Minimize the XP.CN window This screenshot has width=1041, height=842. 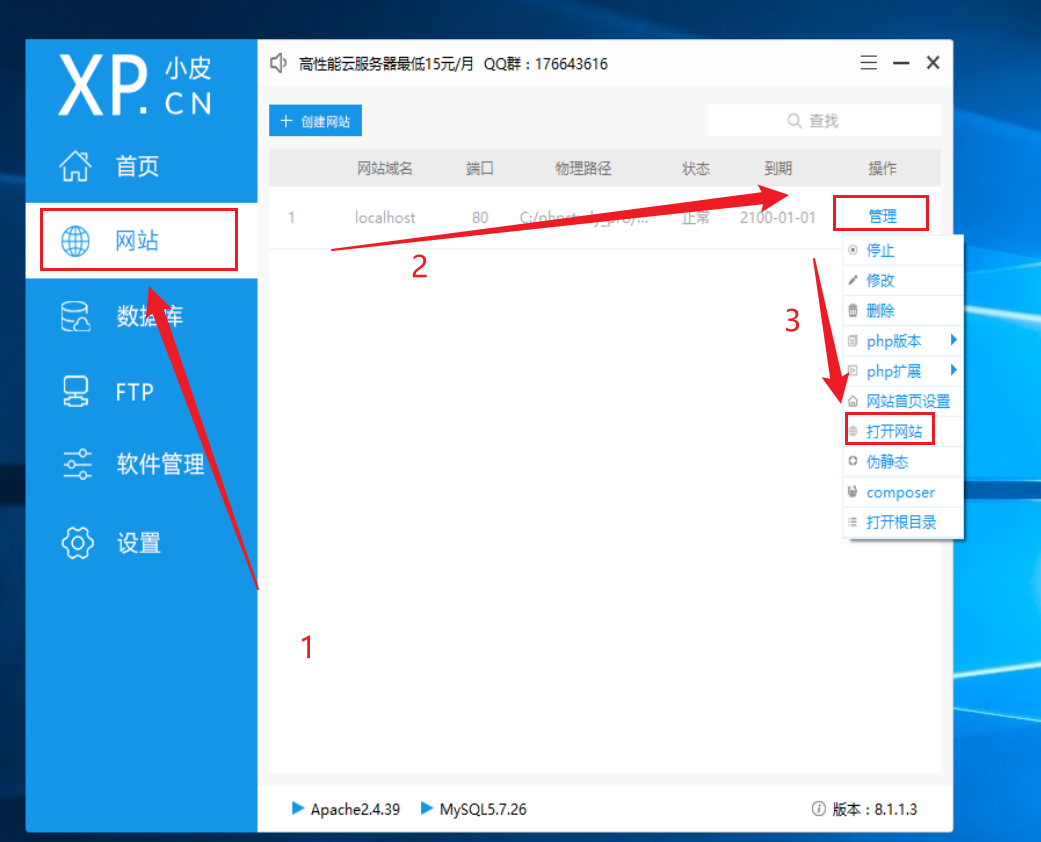coord(901,63)
